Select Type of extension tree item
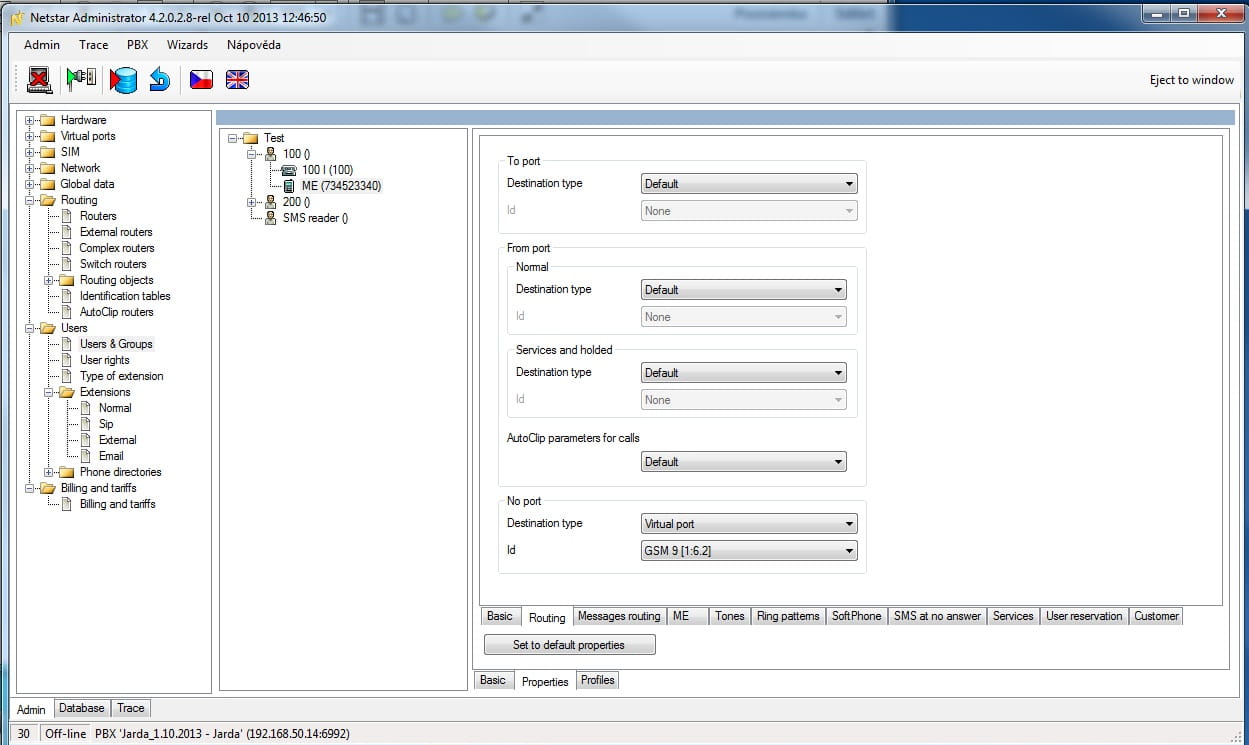Screen dimensions: 1249x745 click(x=121, y=376)
